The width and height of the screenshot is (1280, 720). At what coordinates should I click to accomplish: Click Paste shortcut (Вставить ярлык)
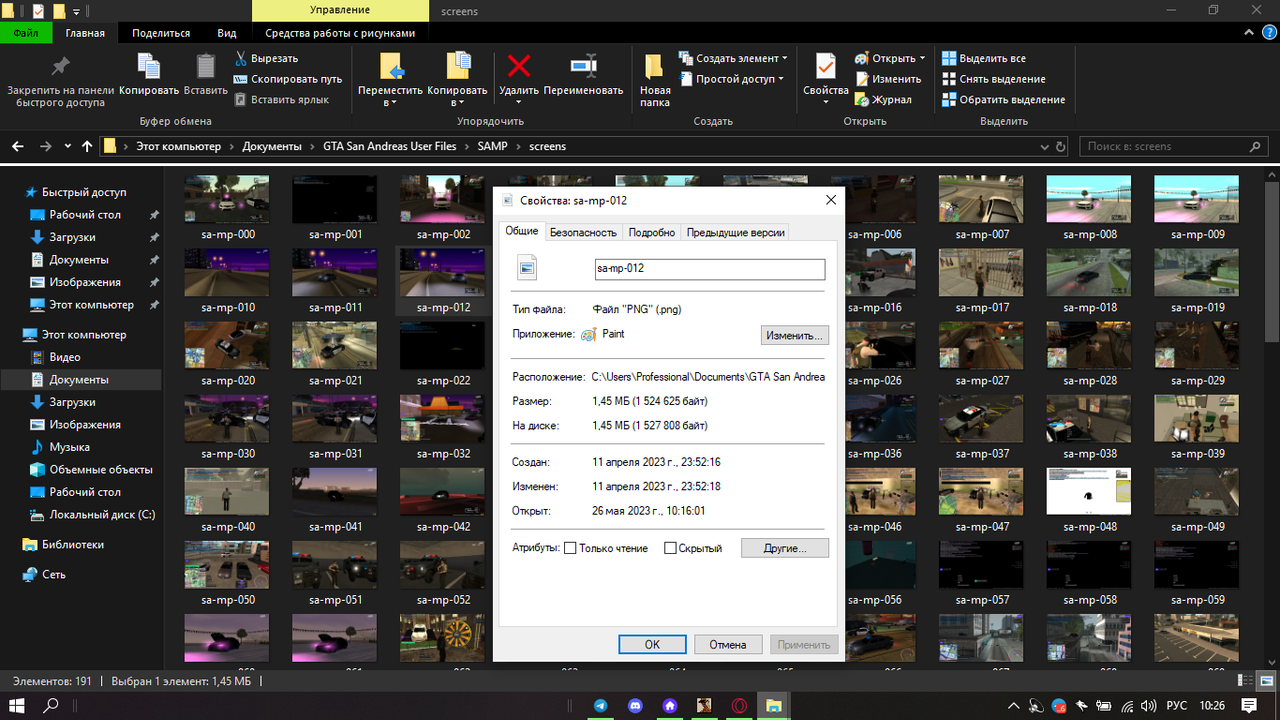pyautogui.click(x=281, y=100)
